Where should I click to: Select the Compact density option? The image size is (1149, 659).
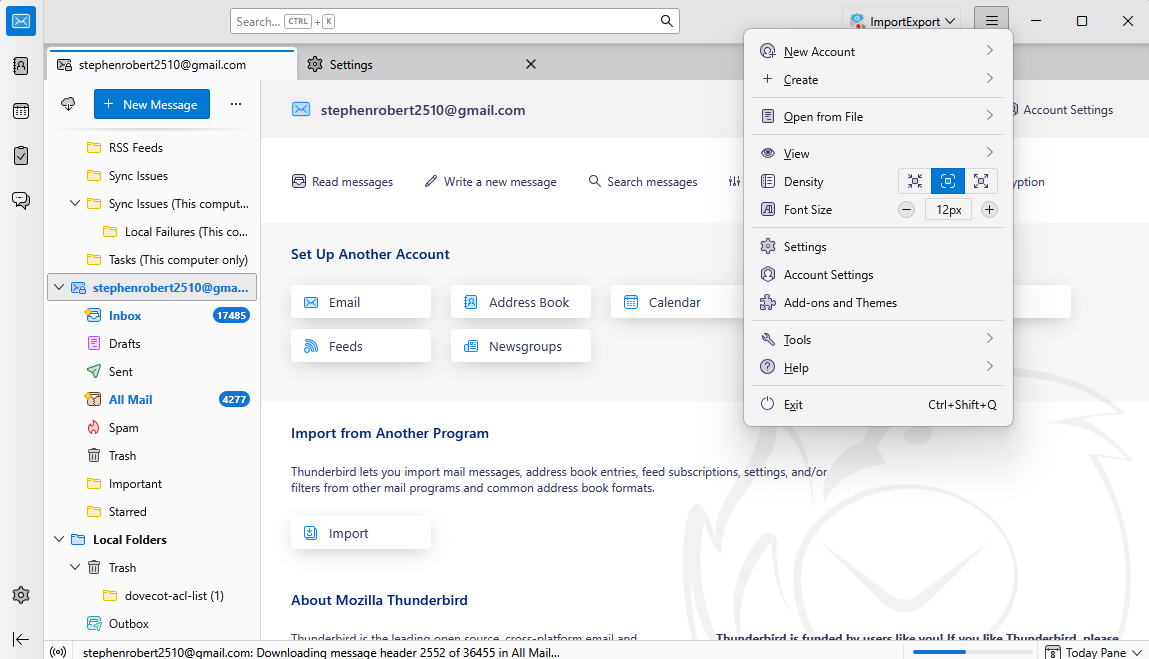pyautogui.click(x=914, y=181)
